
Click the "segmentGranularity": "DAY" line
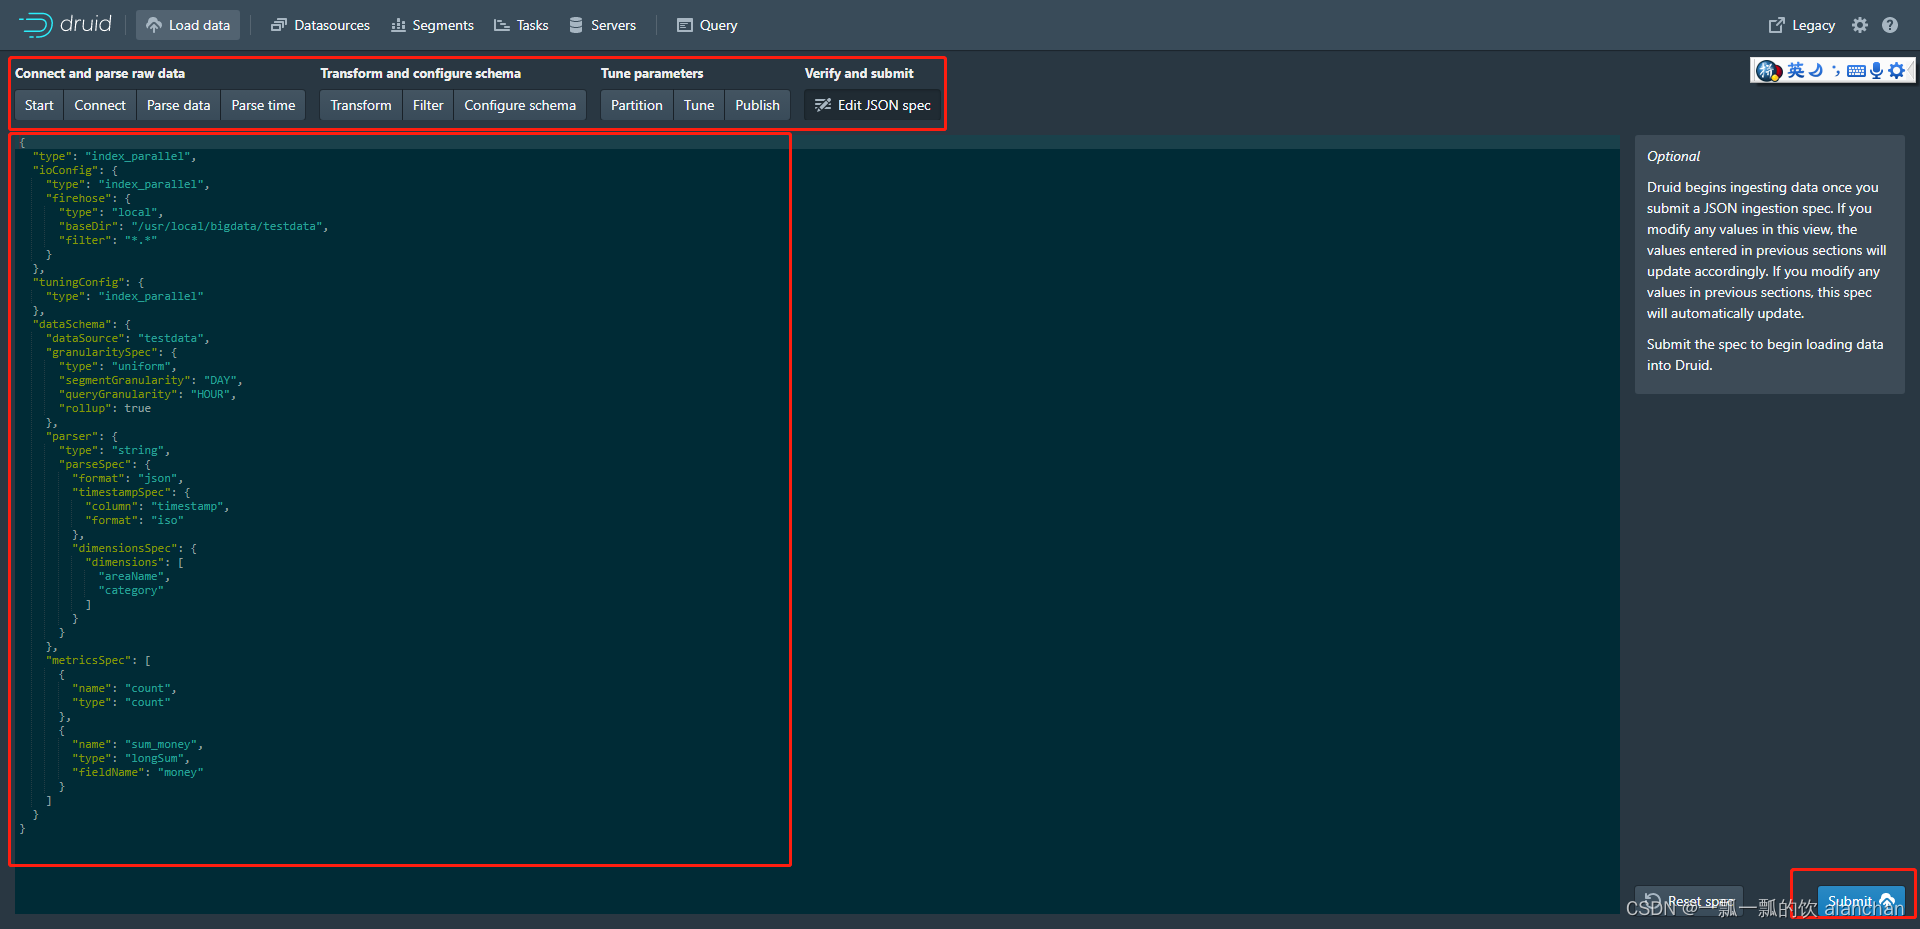coord(150,380)
